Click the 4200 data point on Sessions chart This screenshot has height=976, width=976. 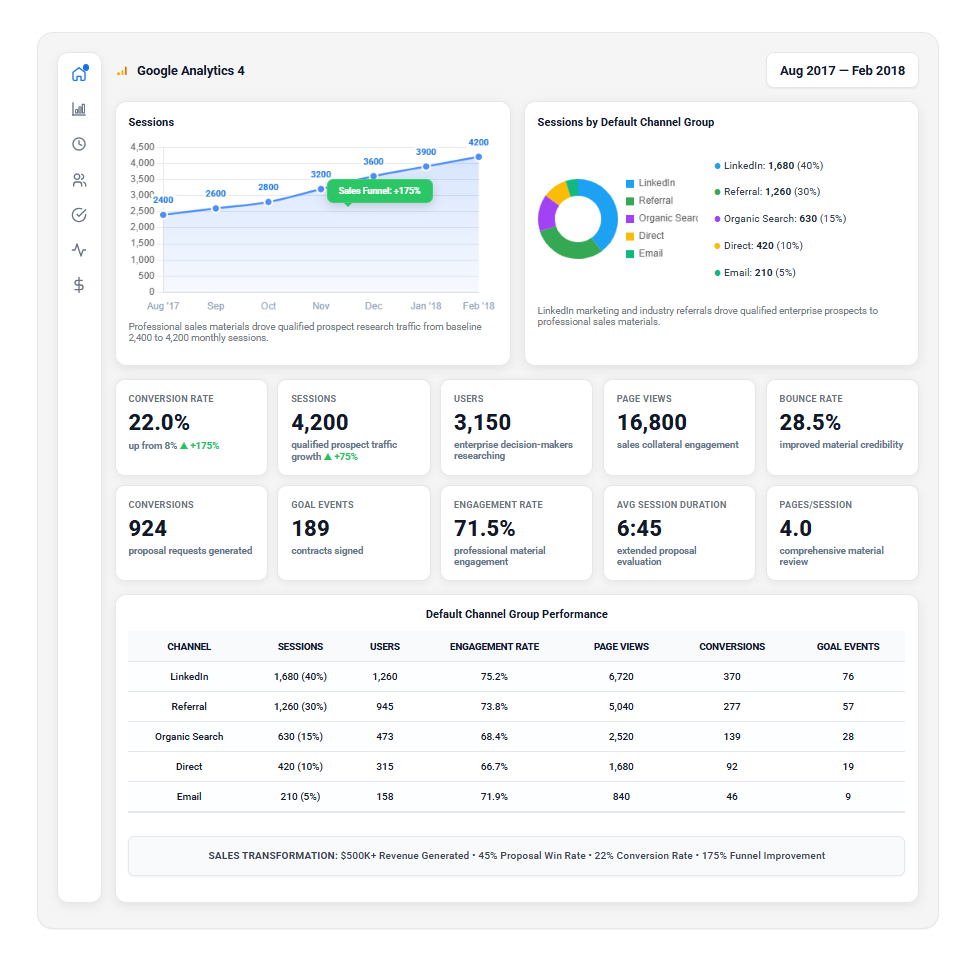click(479, 156)
